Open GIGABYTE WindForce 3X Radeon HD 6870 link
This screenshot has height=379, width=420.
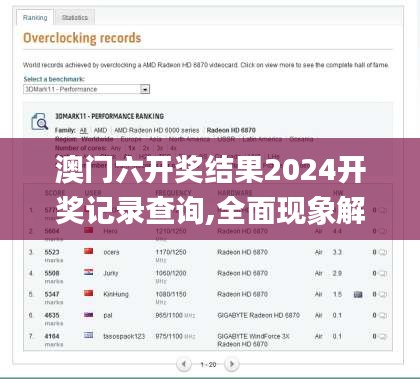point(253,340)
